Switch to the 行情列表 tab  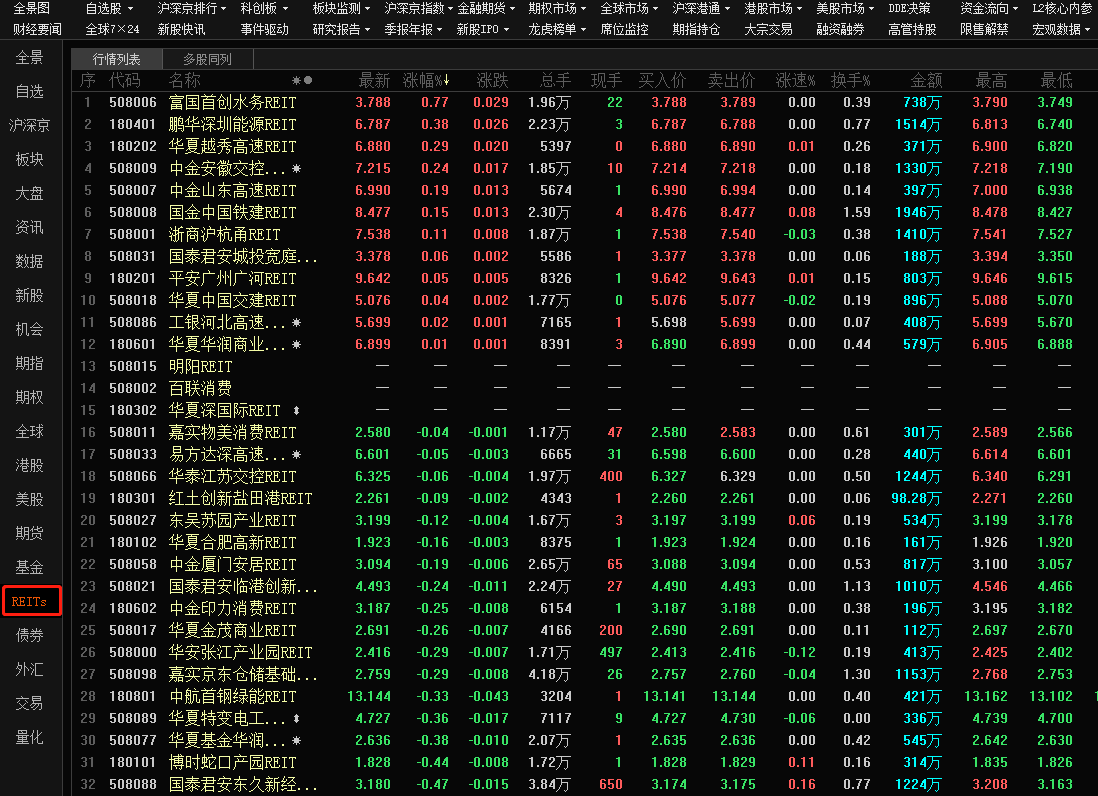[x=116, y=60]
